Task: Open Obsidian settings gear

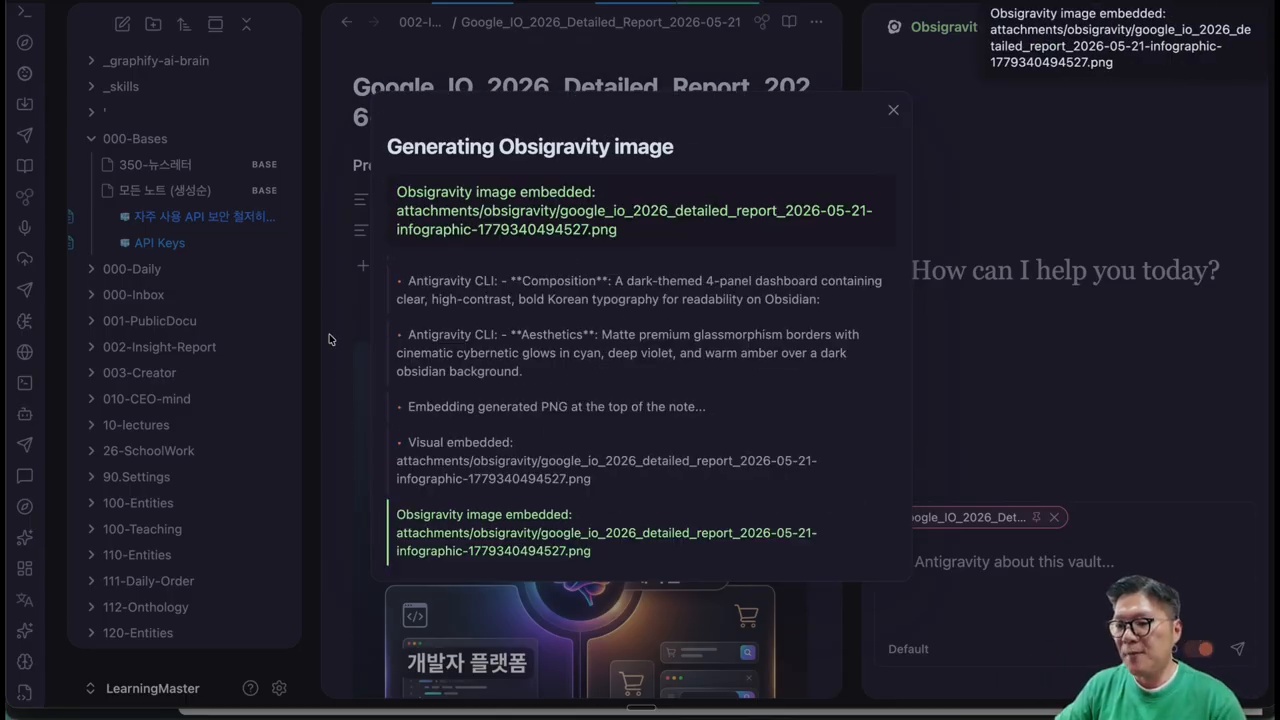Action: [279, 688]
